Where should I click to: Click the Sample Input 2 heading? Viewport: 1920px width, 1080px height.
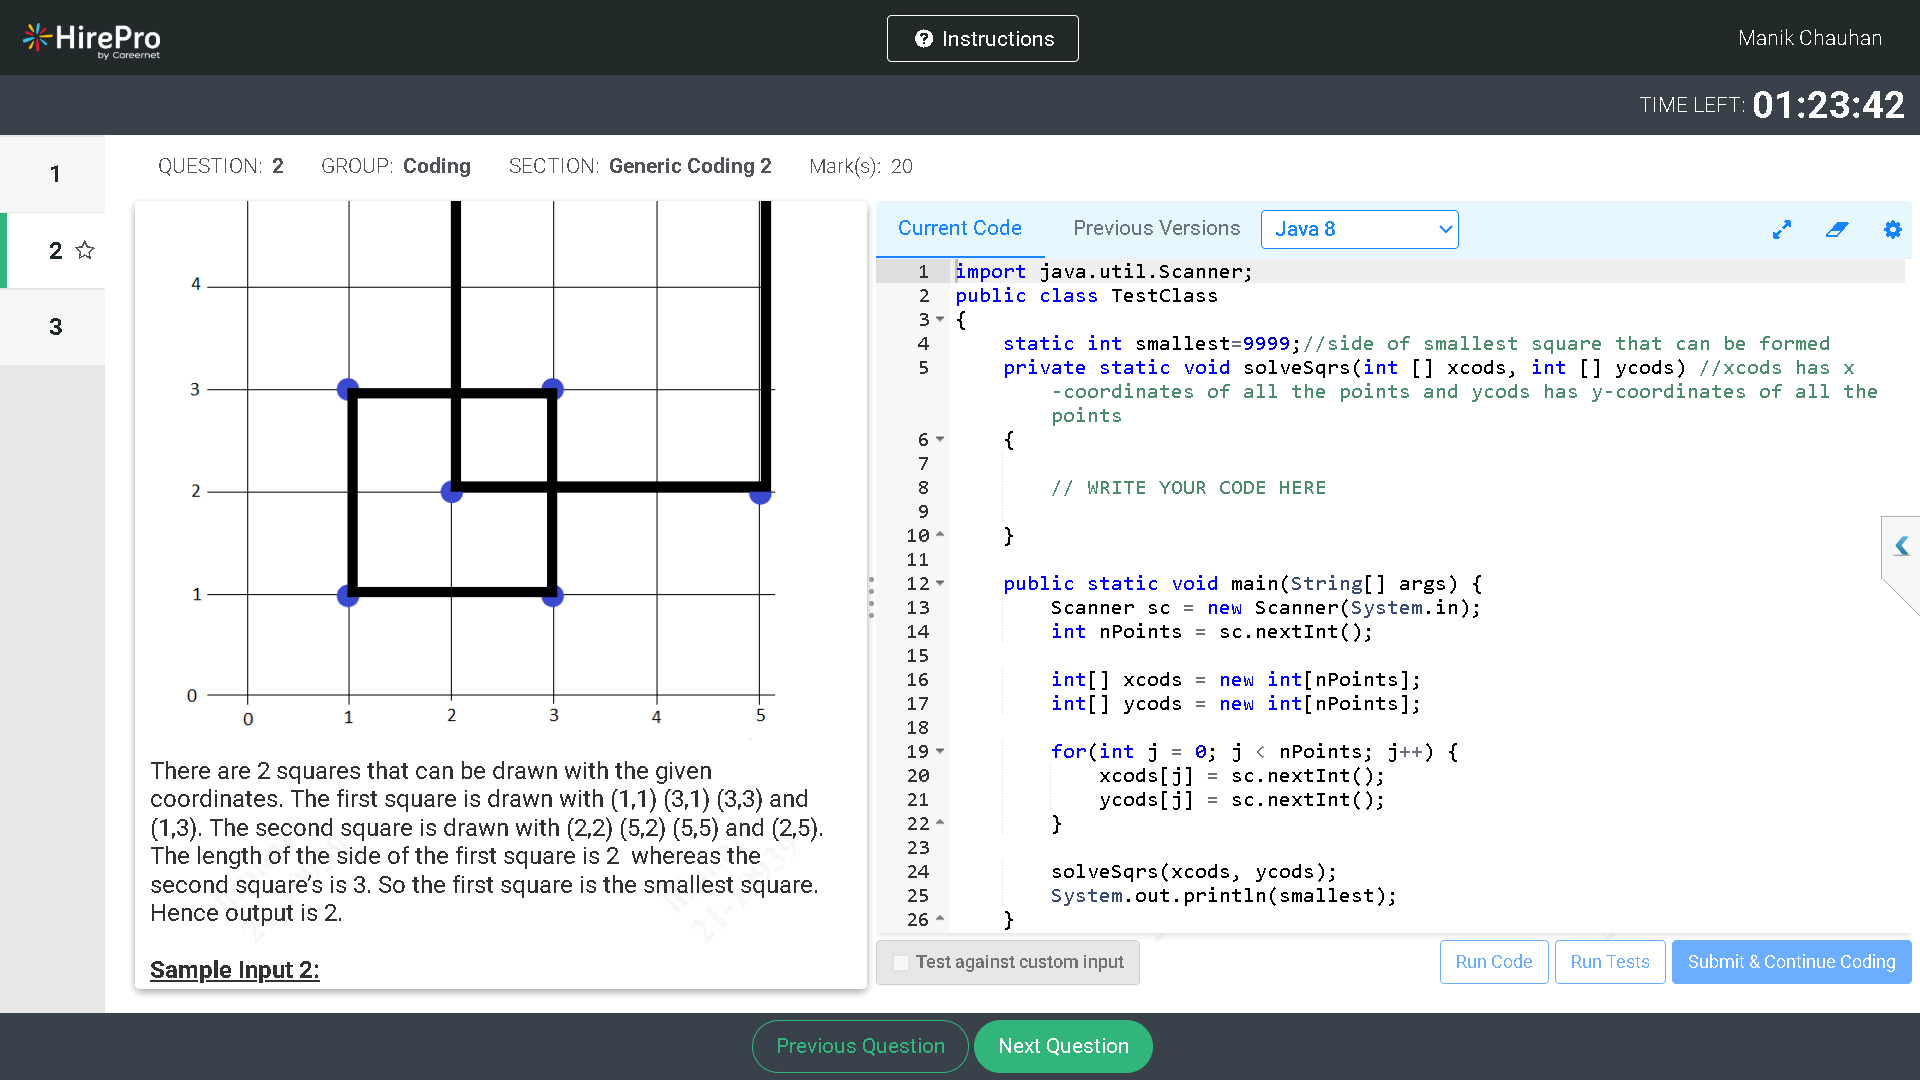pyautogui.click(x=235, y=970)
